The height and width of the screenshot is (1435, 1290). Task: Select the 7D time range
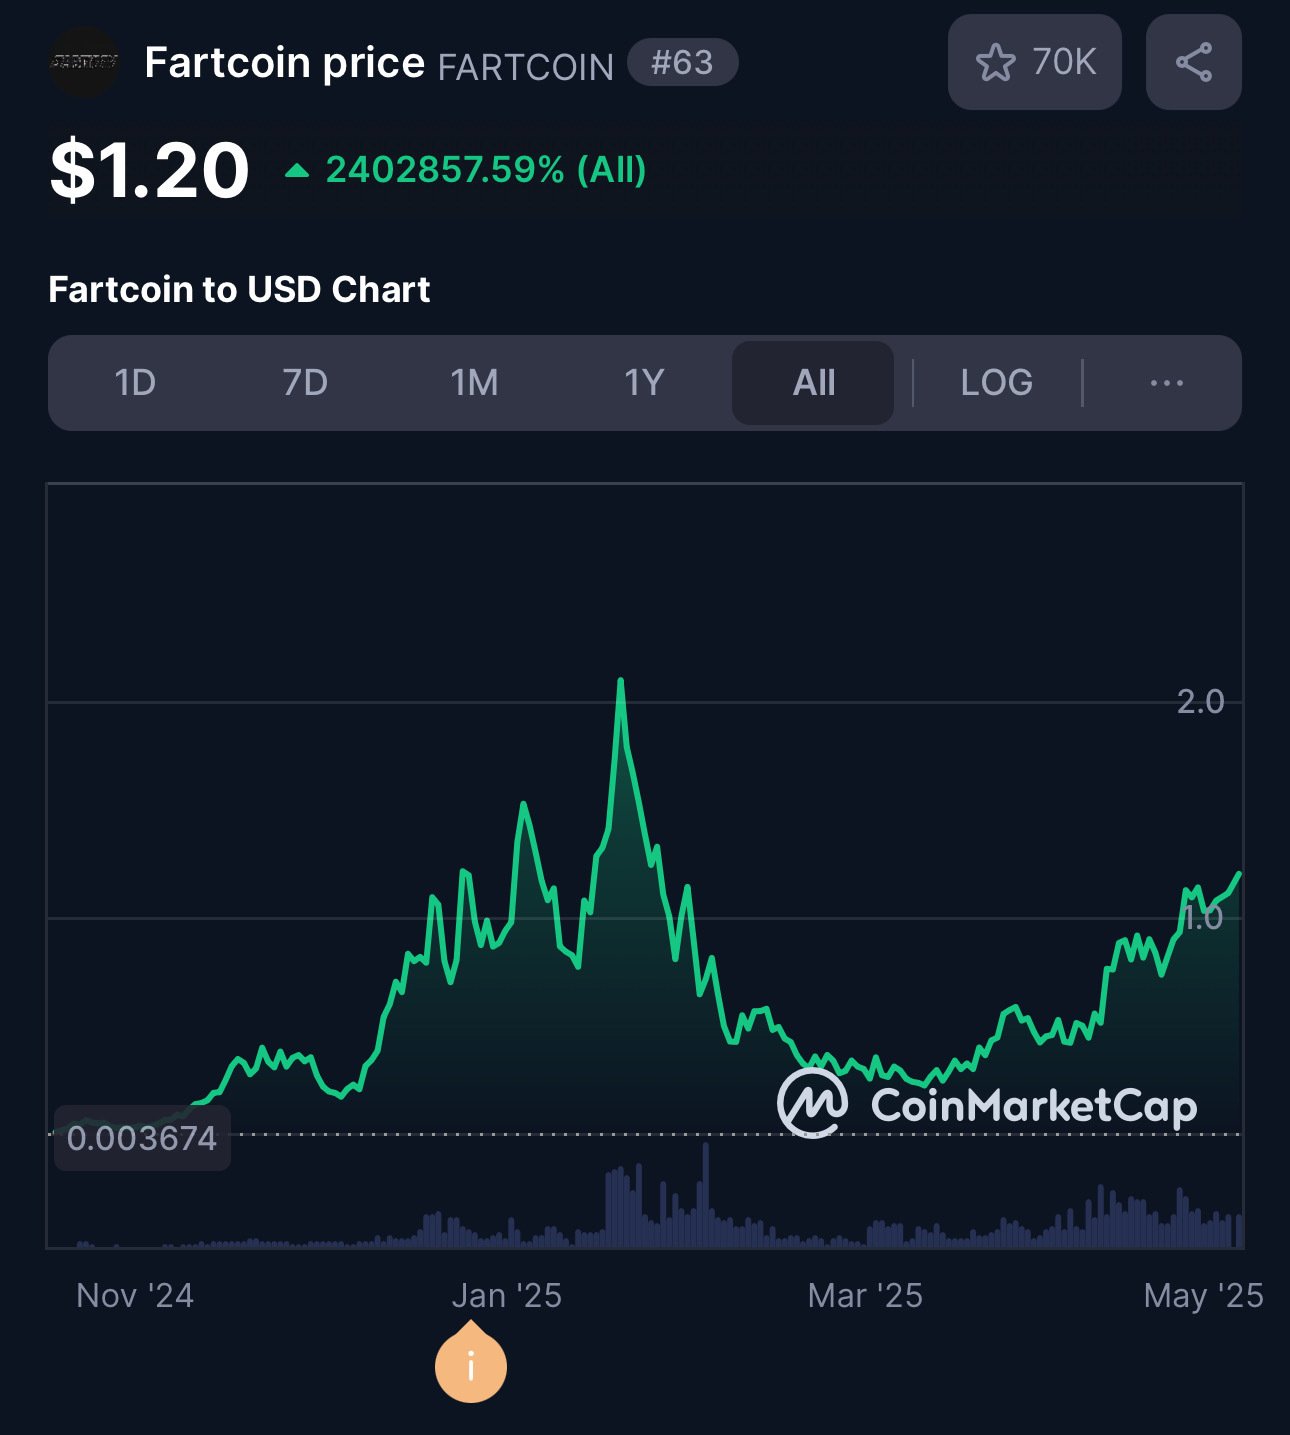coord(305,383)
